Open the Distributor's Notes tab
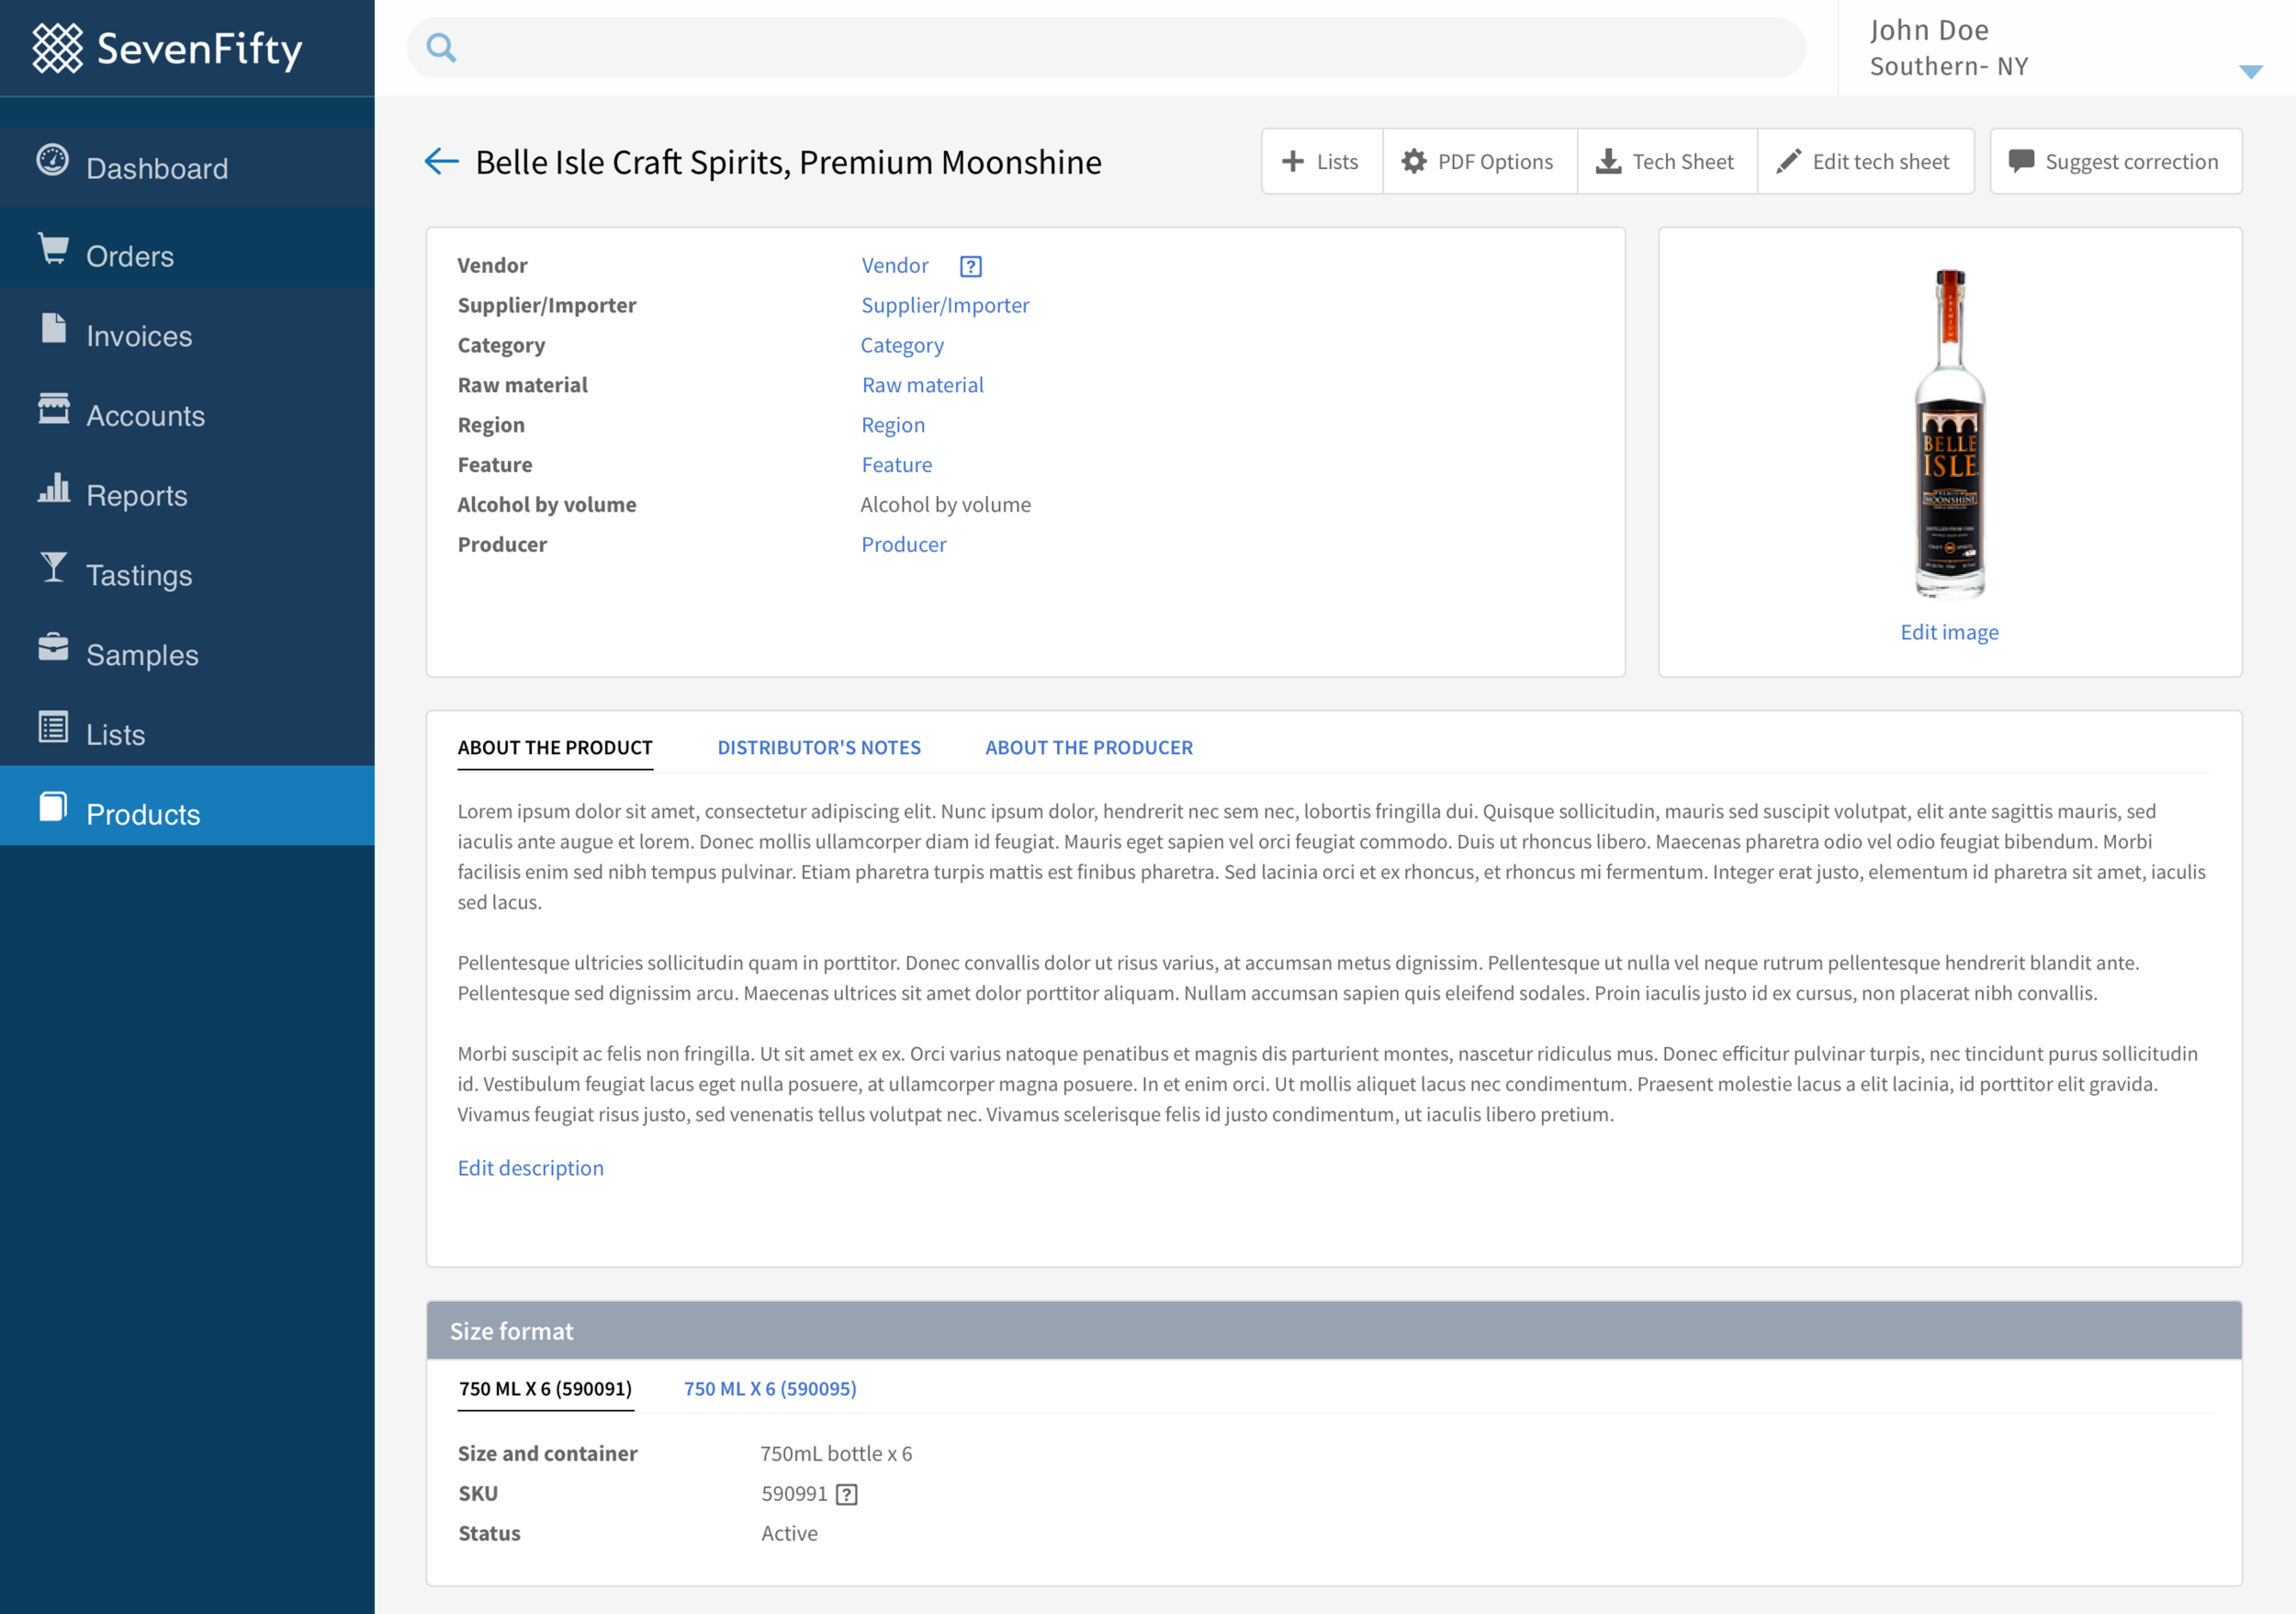This screenshot has height=1614, width=2296. click(819, 747)
